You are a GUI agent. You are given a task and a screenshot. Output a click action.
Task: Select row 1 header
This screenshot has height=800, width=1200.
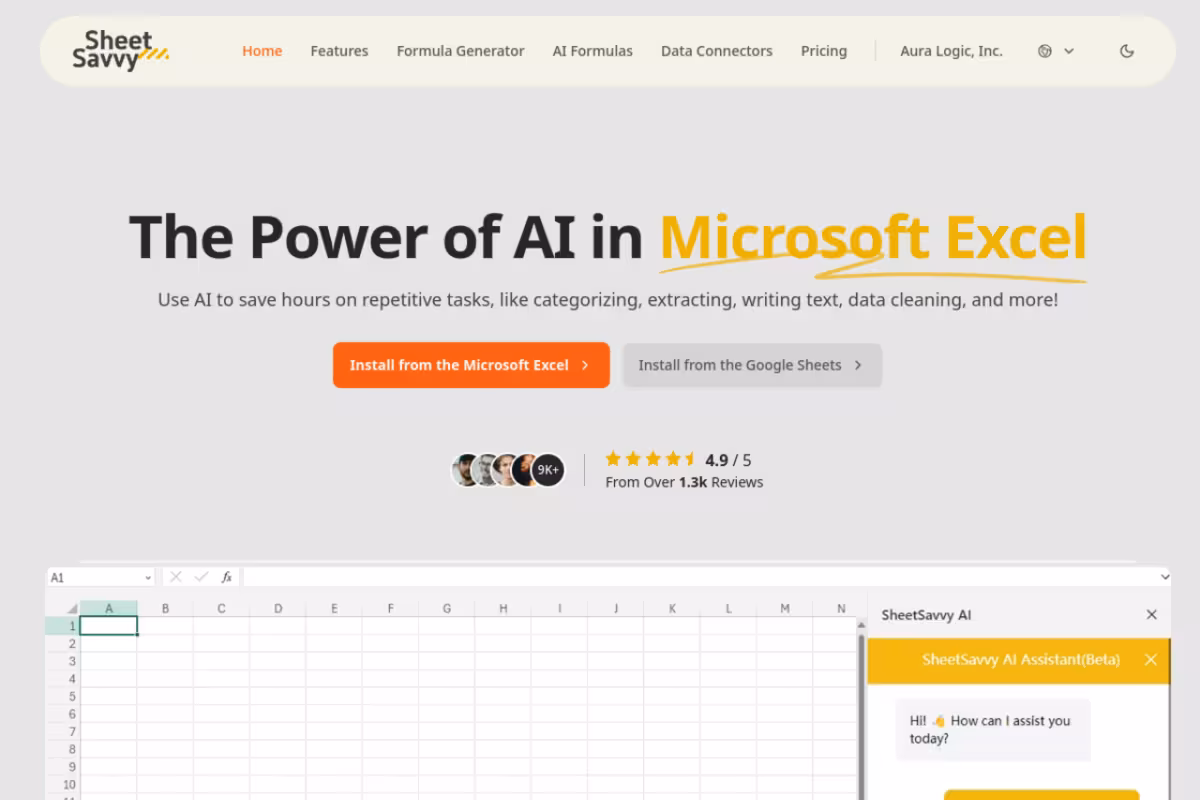[x=63, y=626]
